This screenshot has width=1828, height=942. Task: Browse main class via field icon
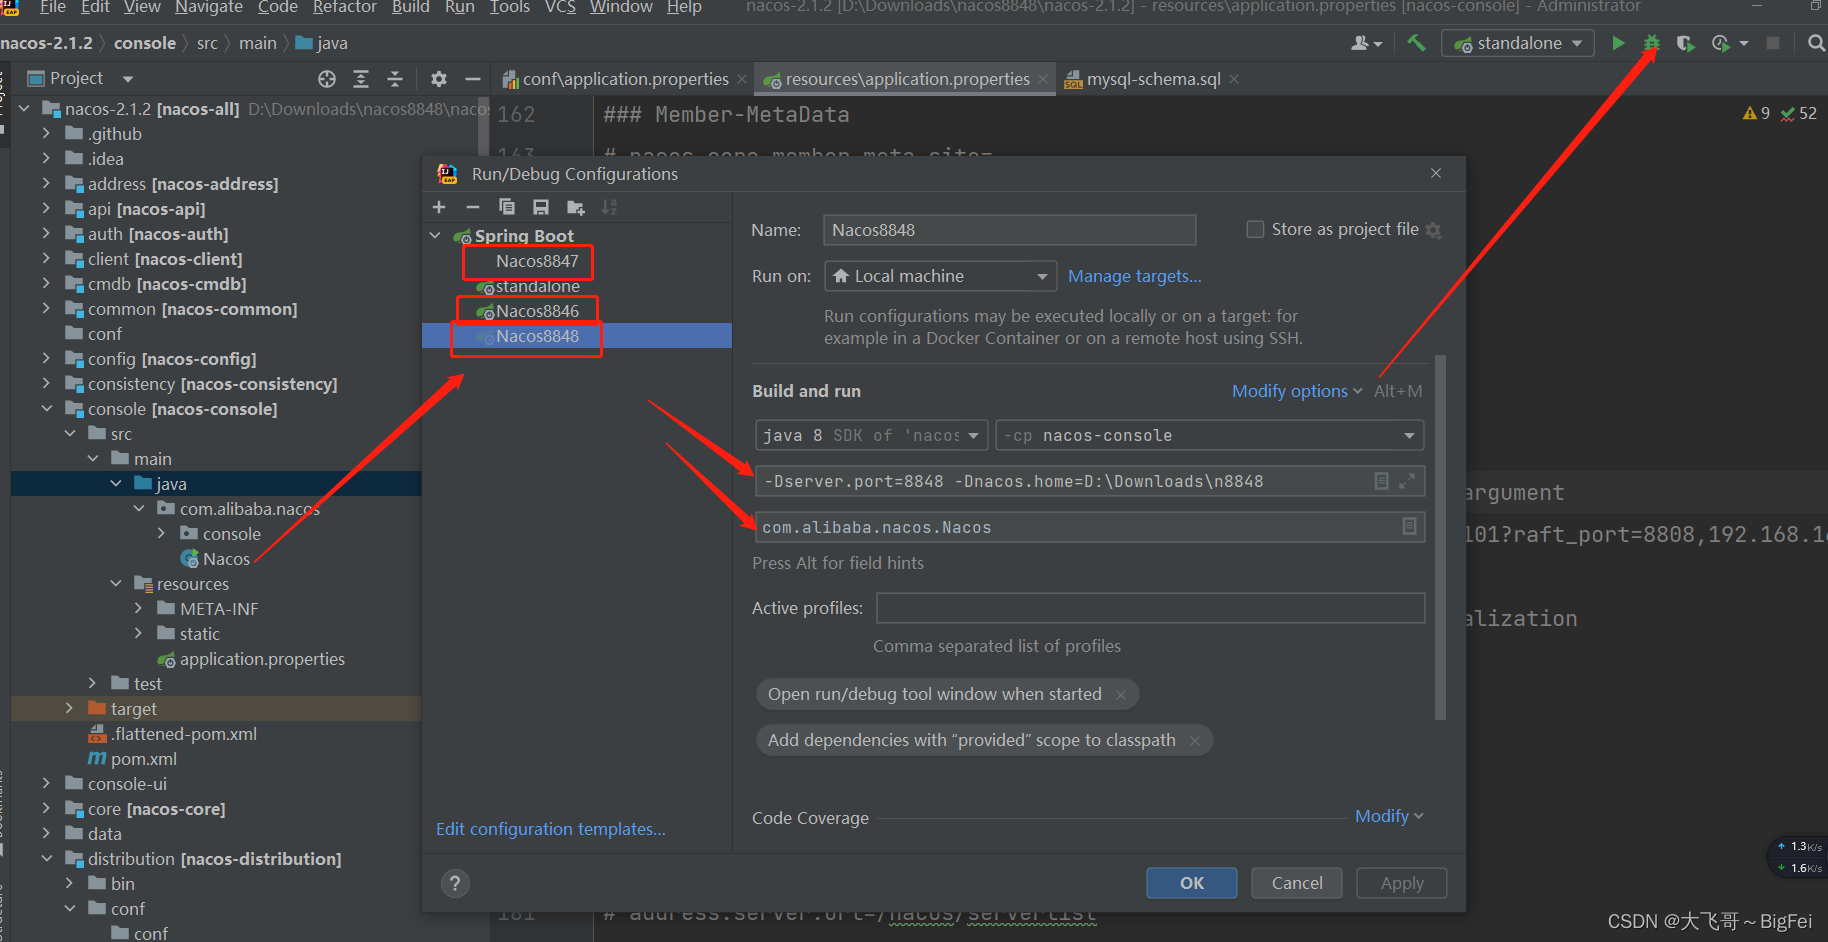[x=1409, y=526]
